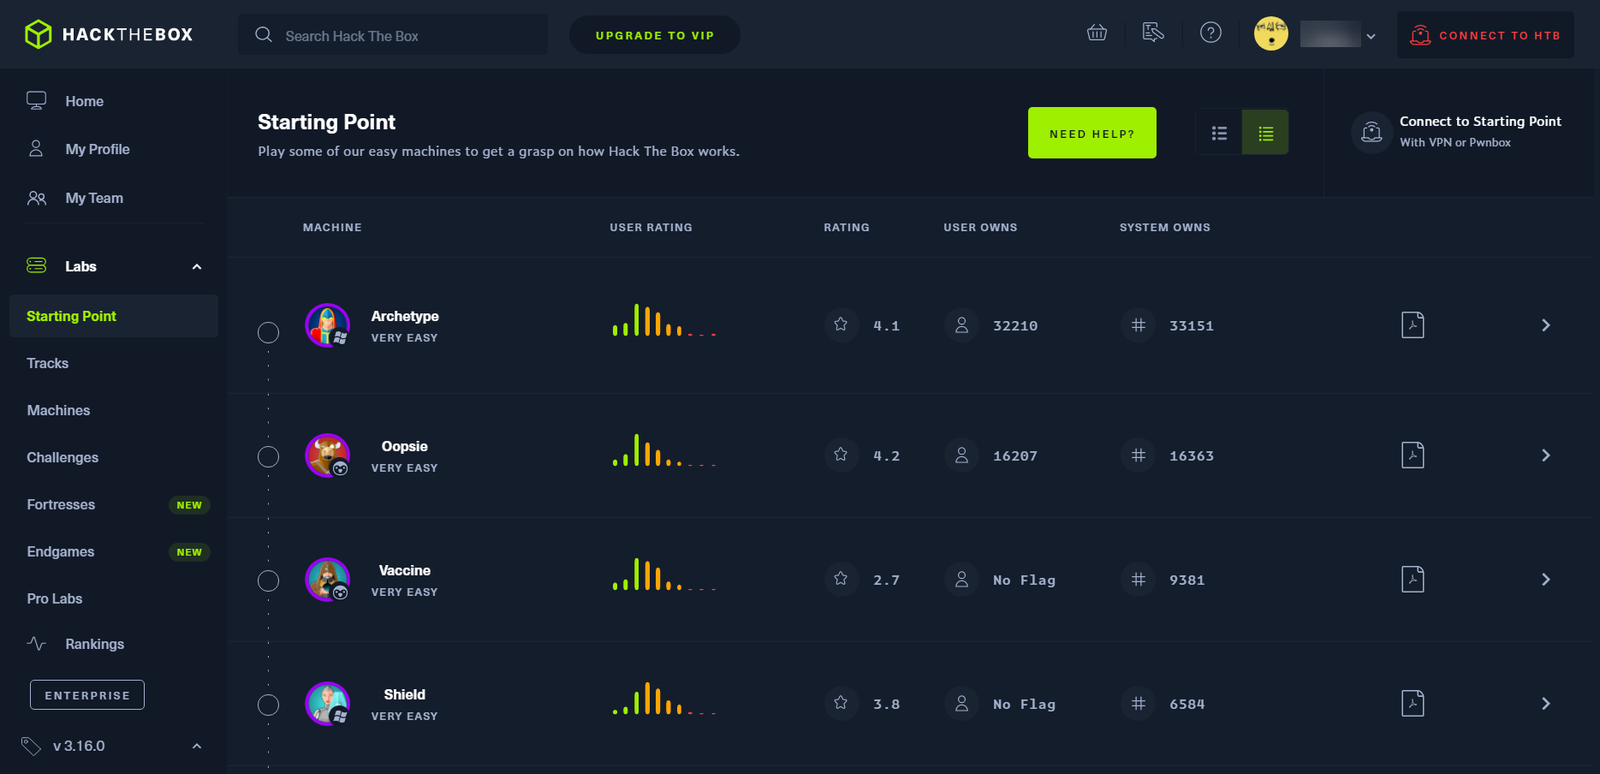Expand the v 3.16.0 version menu
Image resolution: width=1600 pixels, height=774 pixels.
[197, 746]
